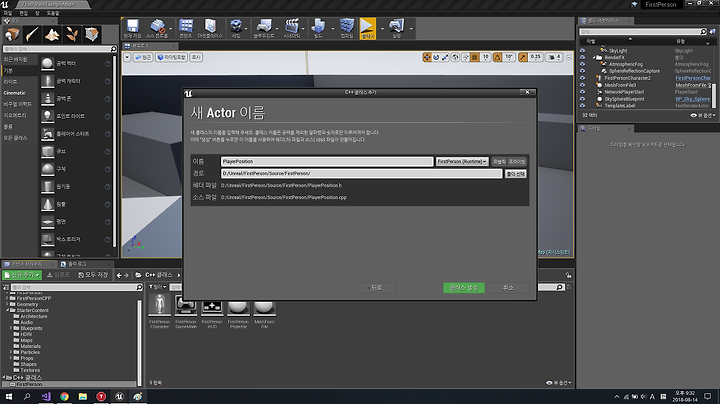Open the Play options dropdown arrow
The height and width of the screenshot is (404, 720).
[382, 29]
